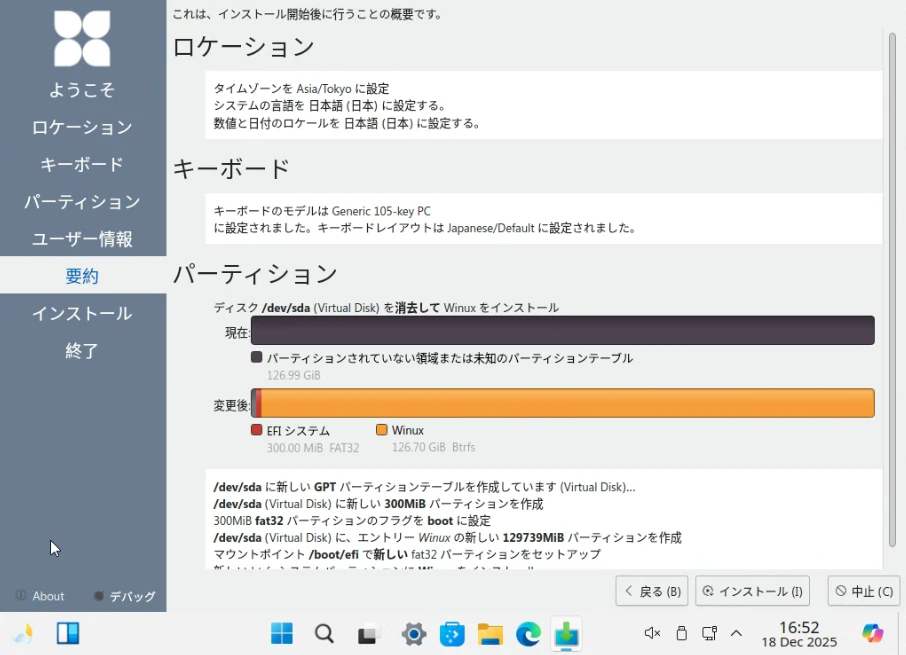
Task: Click the installer app icon on taskbar
Action: click(566, 634)
